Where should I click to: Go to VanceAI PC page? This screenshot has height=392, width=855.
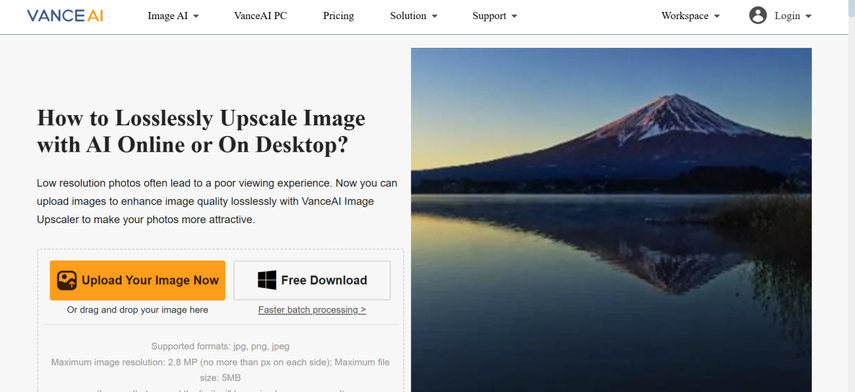click(x=260, y=16)
